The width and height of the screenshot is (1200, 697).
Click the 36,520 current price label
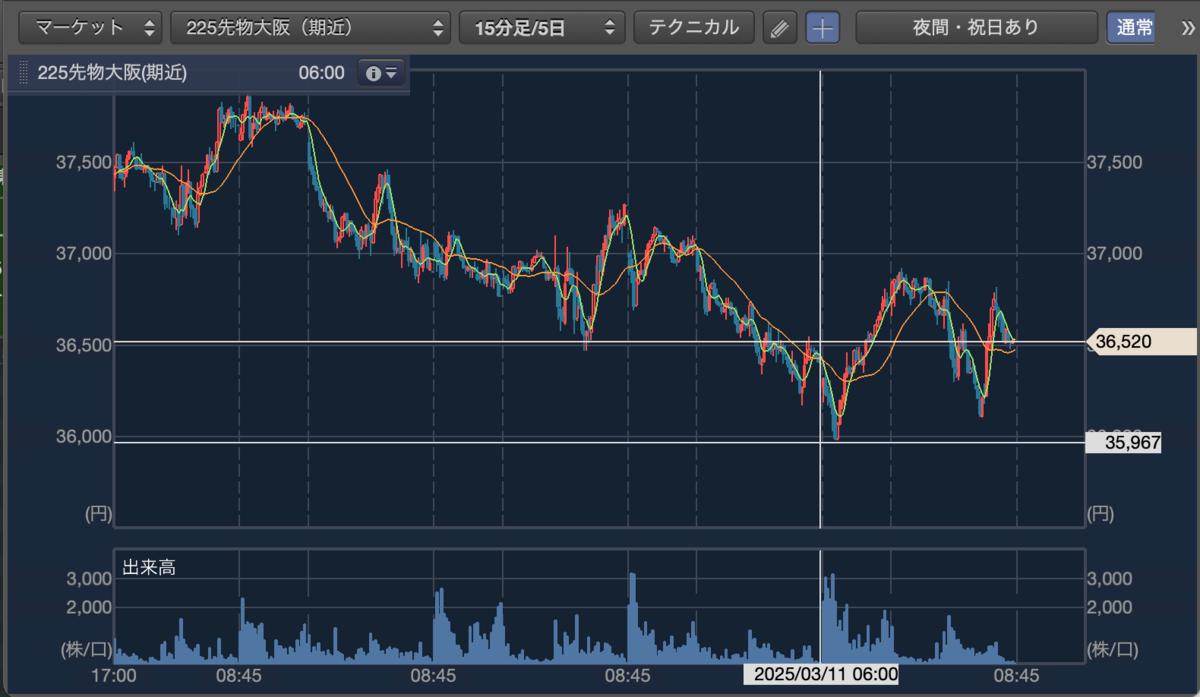coord(1140,342)
